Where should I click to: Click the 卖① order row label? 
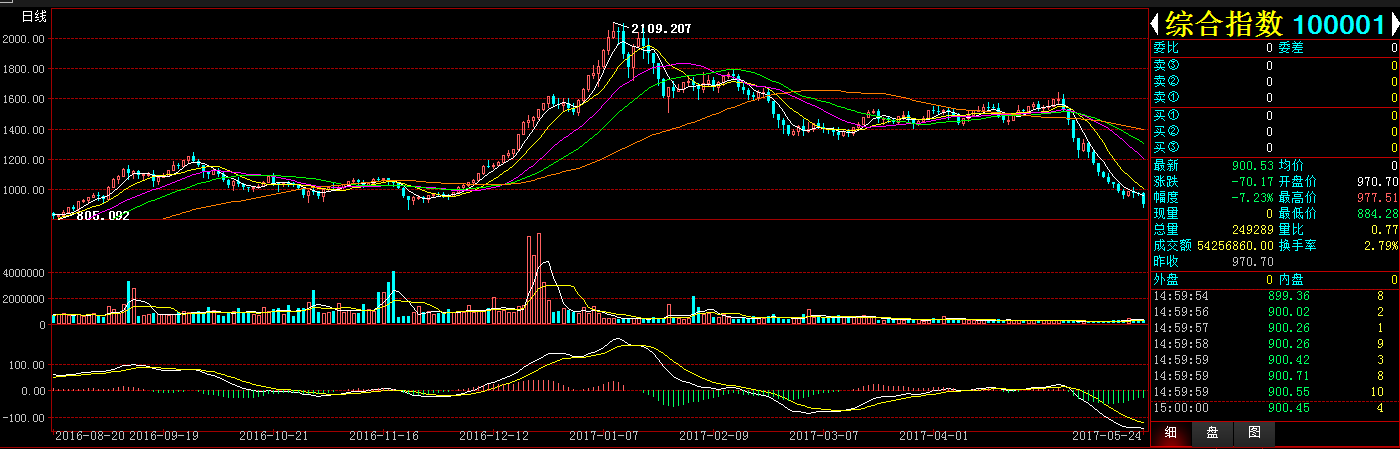(1166, 97)
